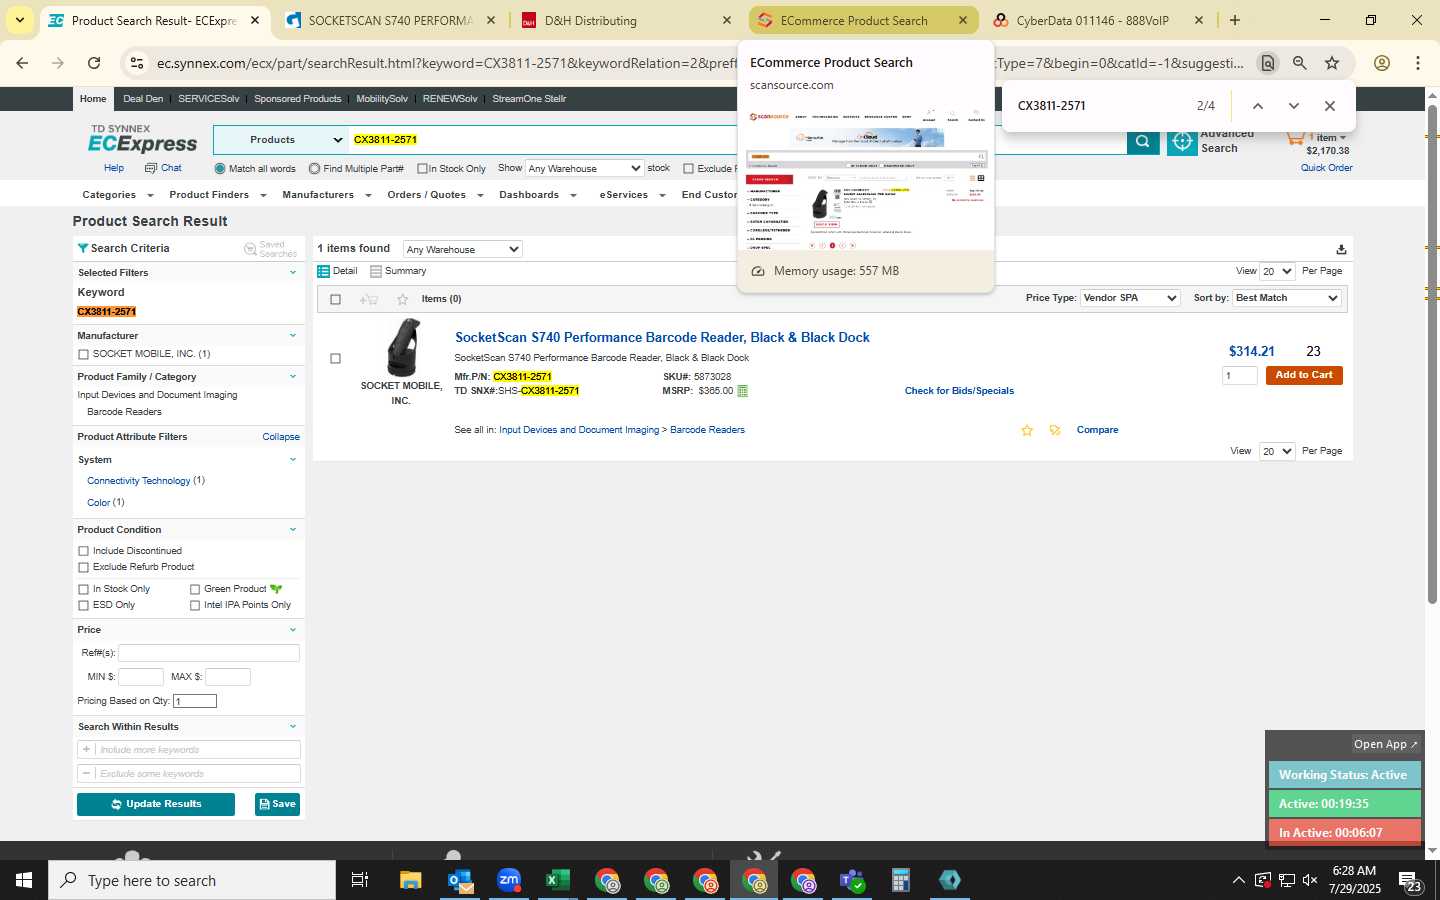1440x900 pixels.
Task: Click the magnifier search button in ECExpress
Action: pyautogui.click(x=1142, y=142)
